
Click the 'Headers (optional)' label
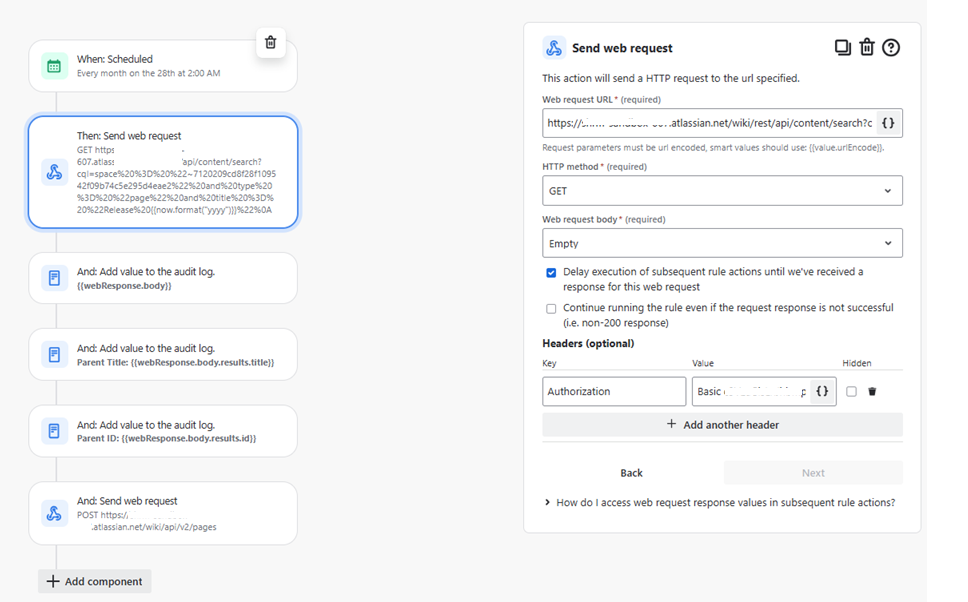click(x=588, y=343)
